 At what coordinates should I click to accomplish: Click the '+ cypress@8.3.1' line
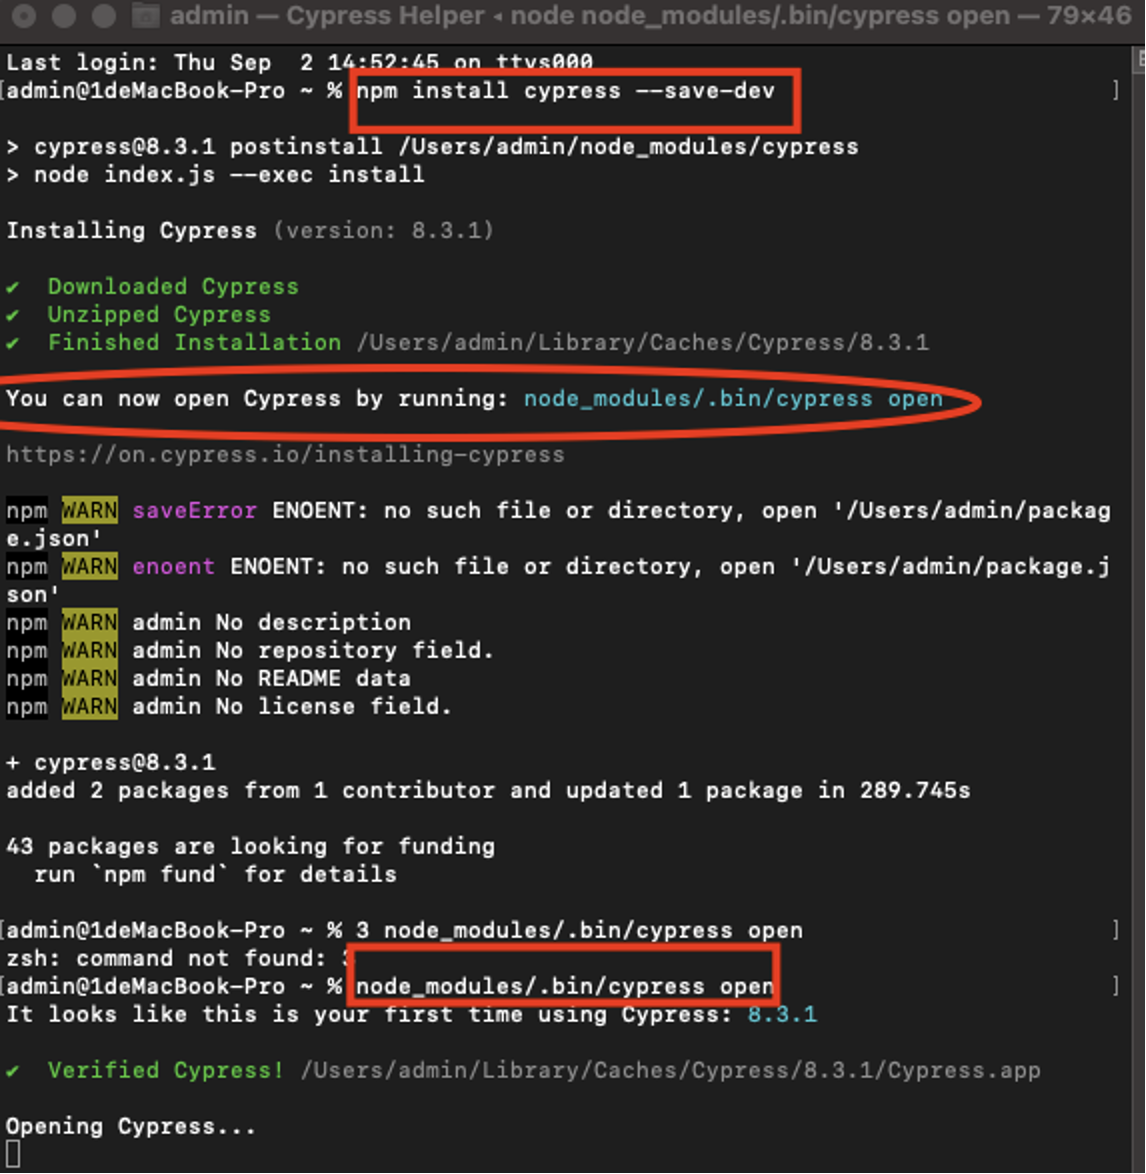[x=111, y=763]
